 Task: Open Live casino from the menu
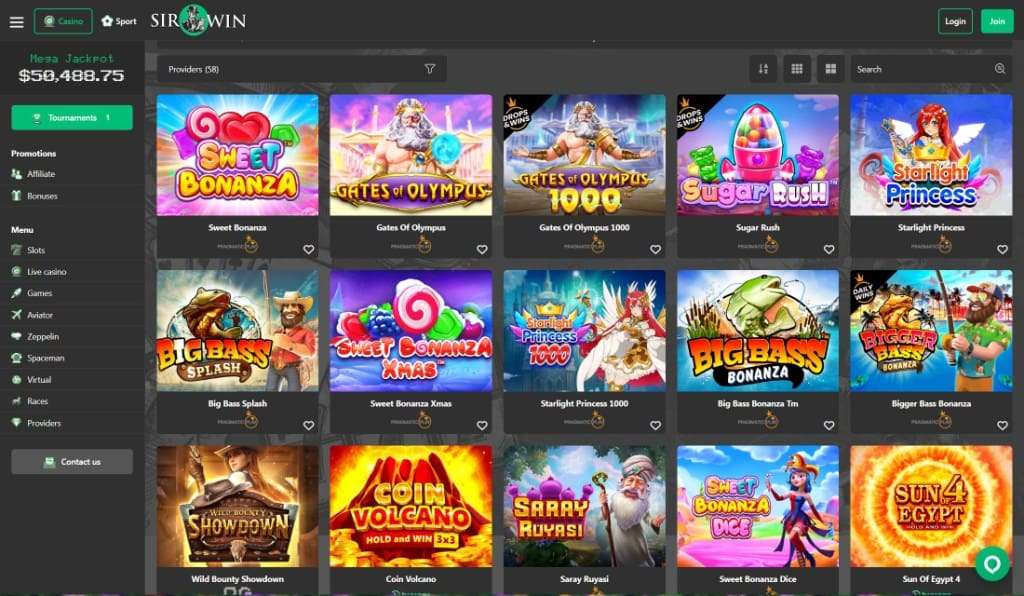click(46, 272)
